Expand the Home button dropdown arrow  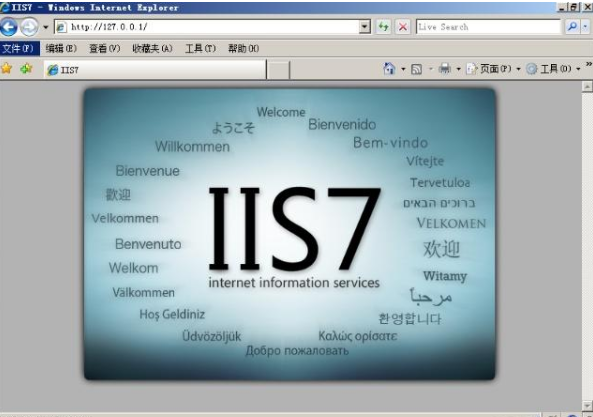pyautogui.click(x=403, y=69)
